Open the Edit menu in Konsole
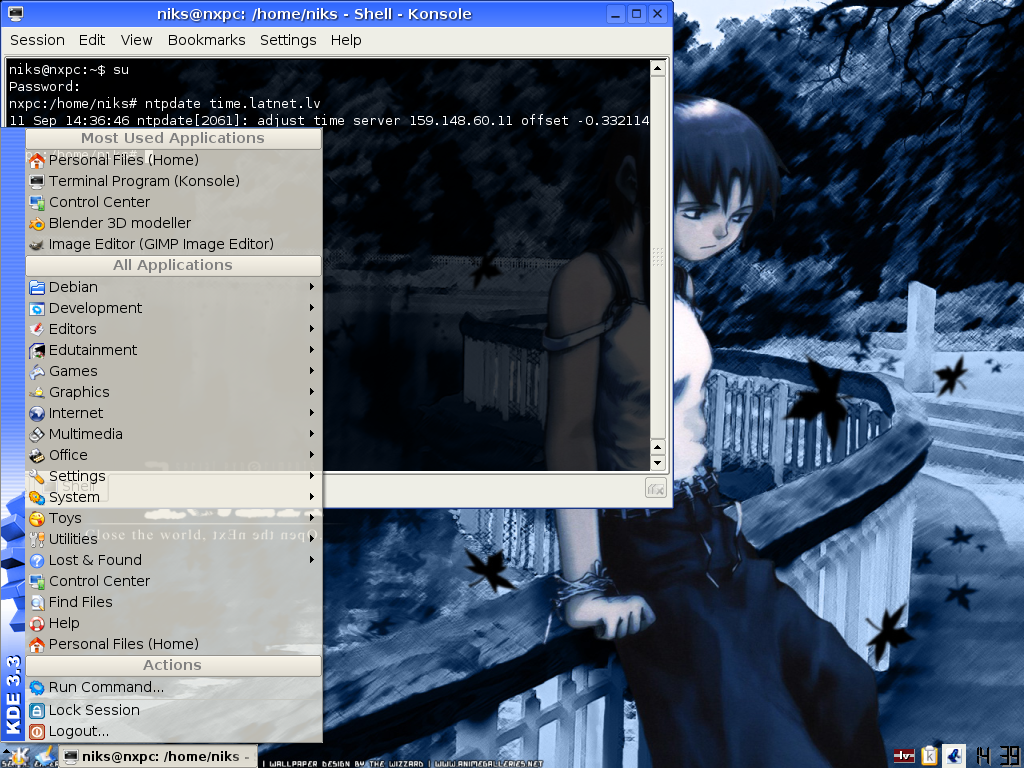The image size is (1024, 768). (92, 40)
